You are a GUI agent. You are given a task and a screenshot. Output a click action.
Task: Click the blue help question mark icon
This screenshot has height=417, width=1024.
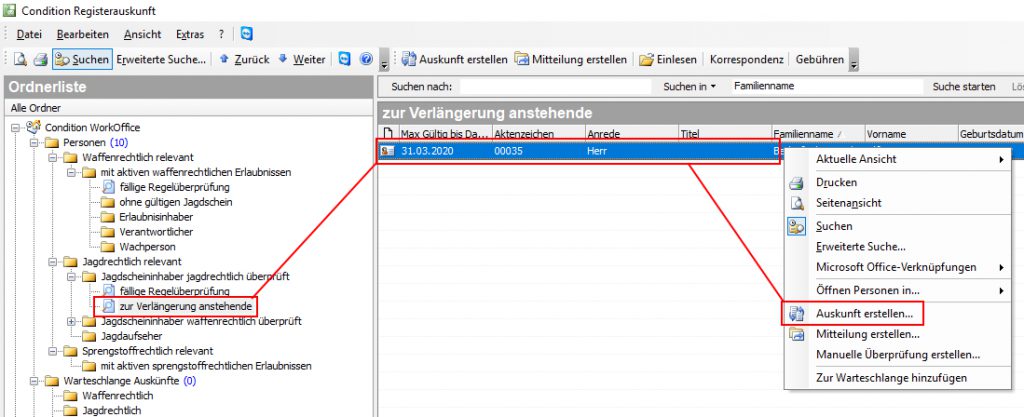click(x=366, y=59)
